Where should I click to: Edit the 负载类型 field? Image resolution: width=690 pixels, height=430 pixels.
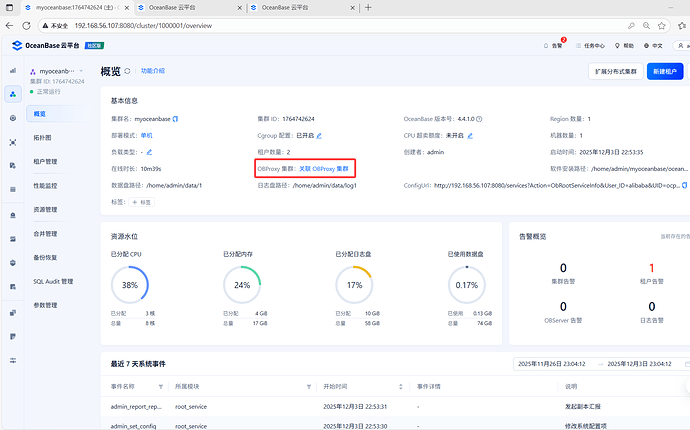pos(149,152)
